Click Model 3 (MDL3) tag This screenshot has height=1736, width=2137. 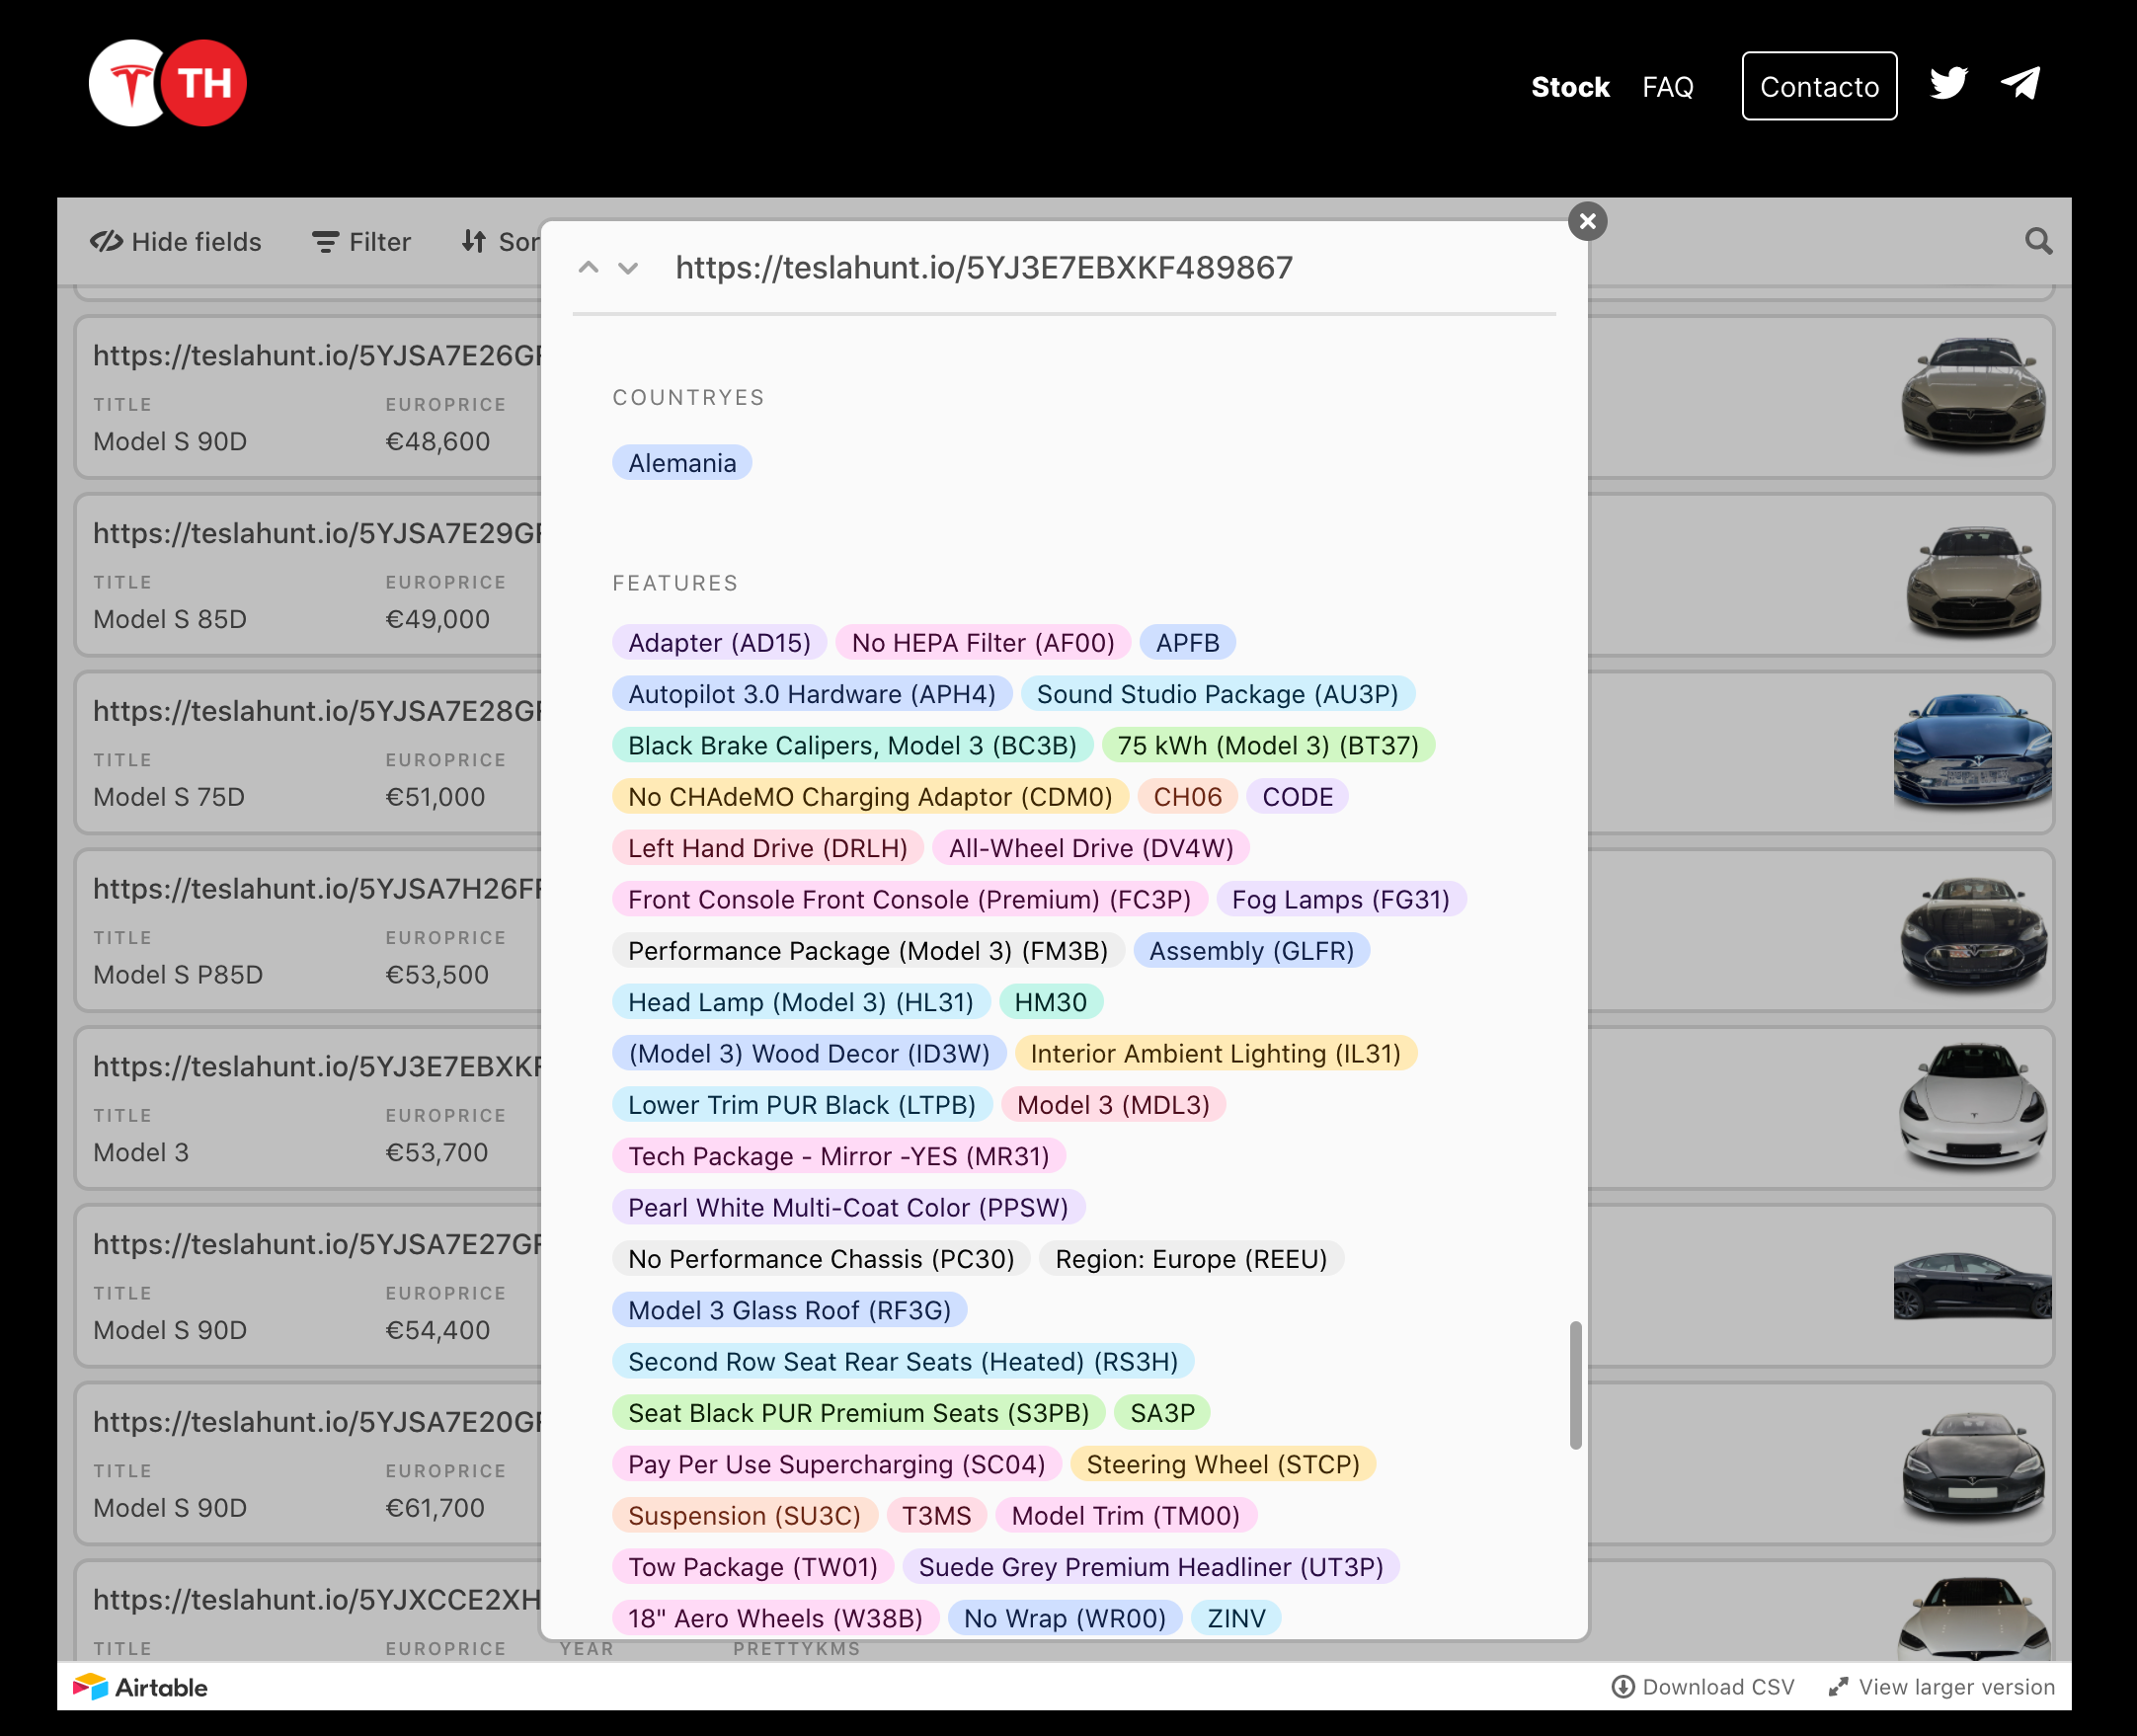click(x=1113, y=1105)
